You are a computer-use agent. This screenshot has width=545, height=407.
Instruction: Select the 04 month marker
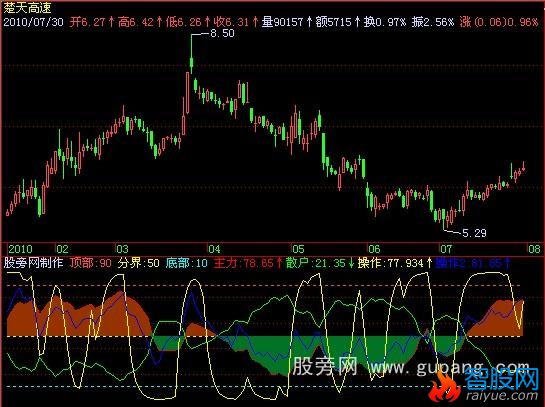click(214, 249)
